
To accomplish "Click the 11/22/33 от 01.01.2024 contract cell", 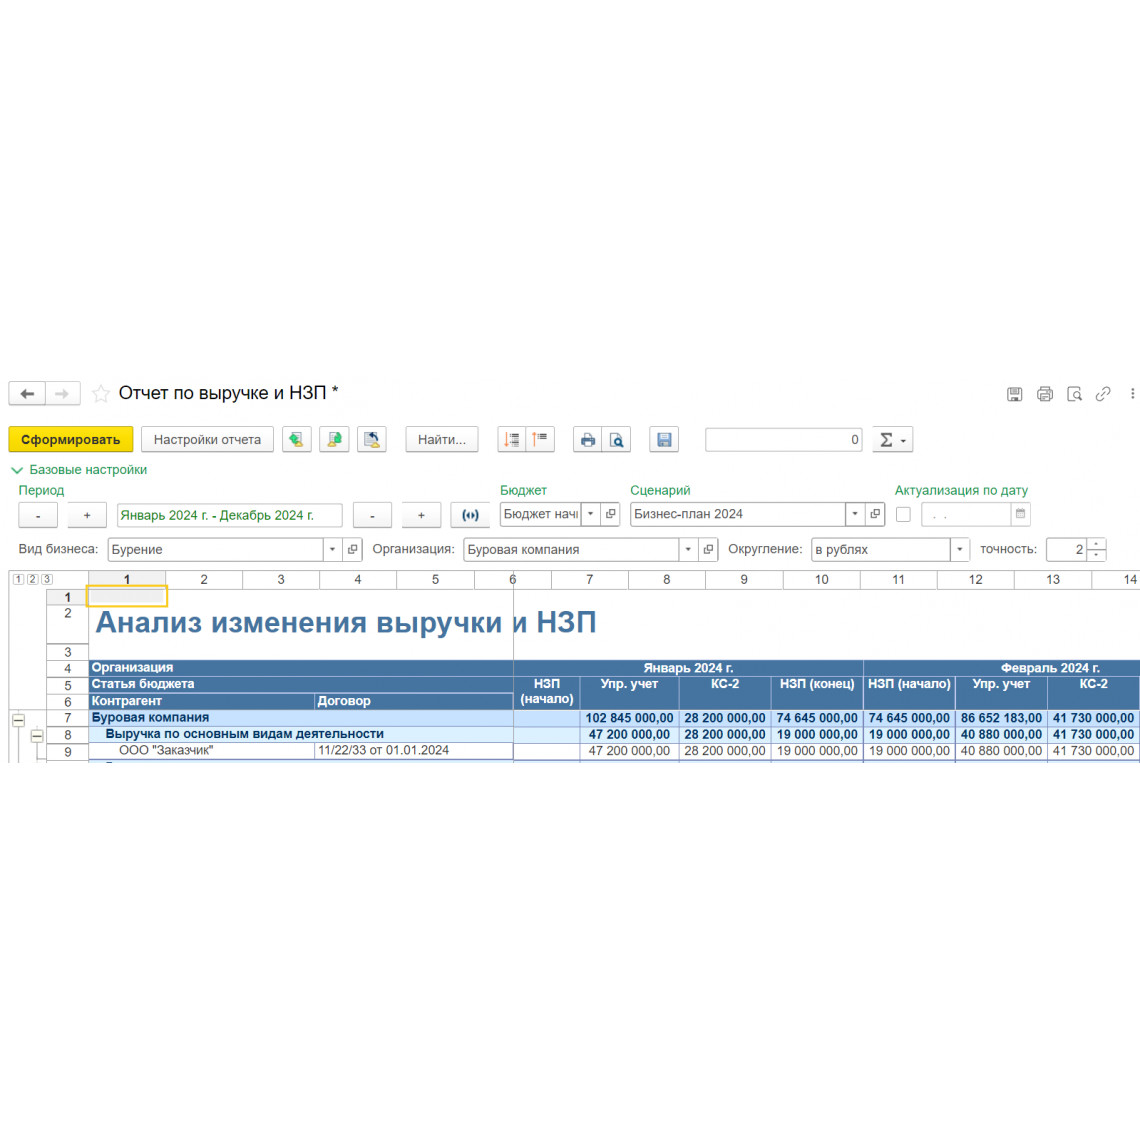I will point(414,751).
